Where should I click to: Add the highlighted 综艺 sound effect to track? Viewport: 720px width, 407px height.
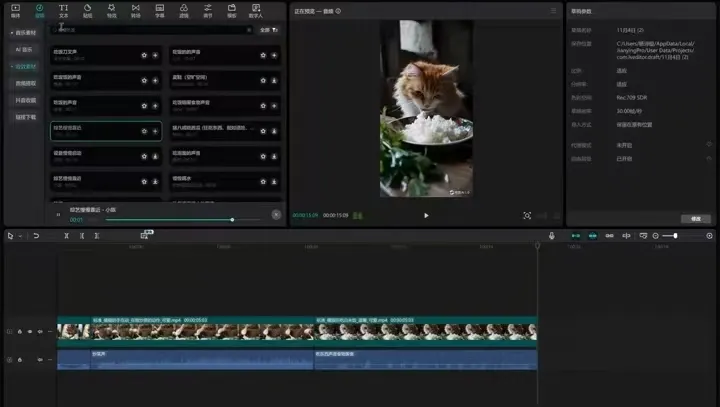point(155,131)
